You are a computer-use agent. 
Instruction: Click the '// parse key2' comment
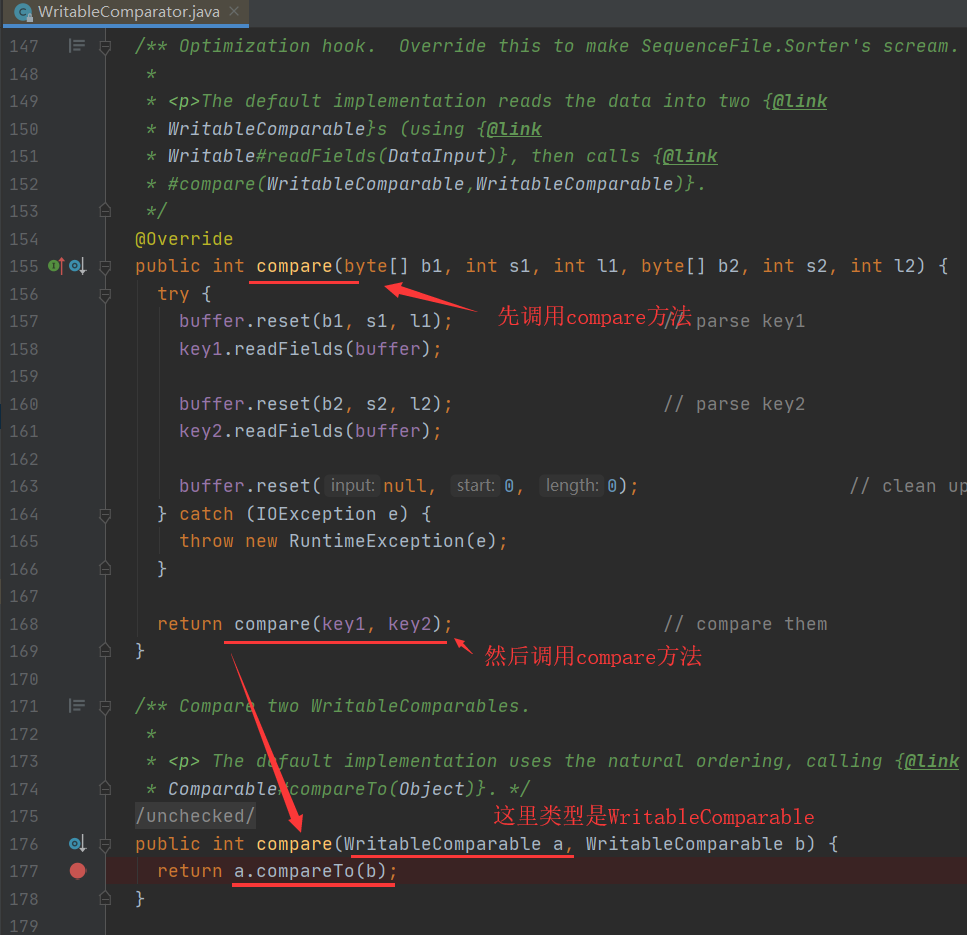[x=735, y=404]
